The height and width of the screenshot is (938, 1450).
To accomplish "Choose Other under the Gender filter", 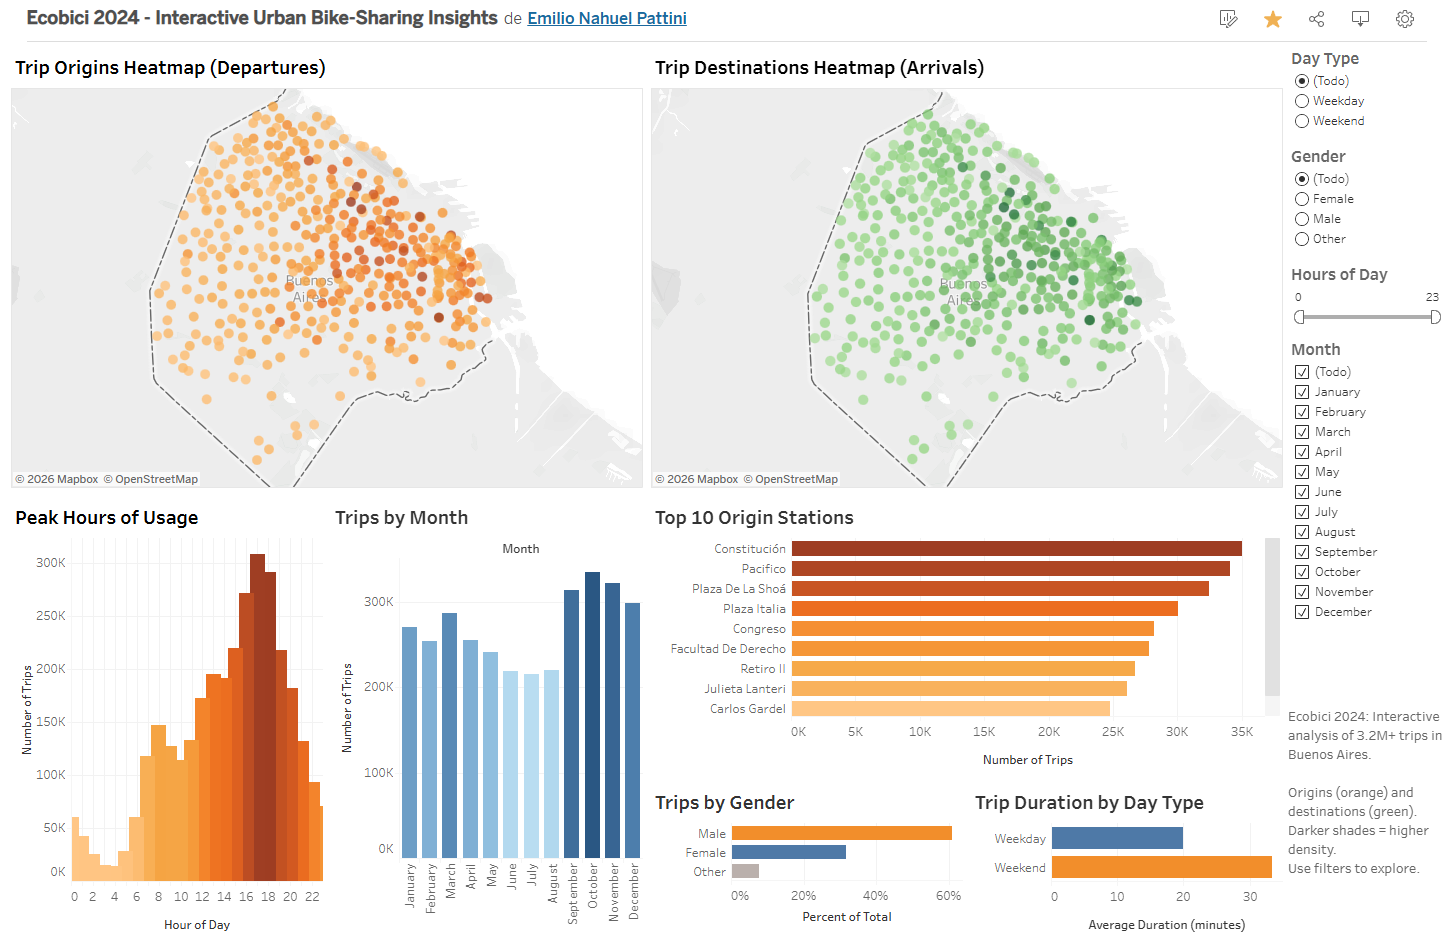I will 1302,238.
